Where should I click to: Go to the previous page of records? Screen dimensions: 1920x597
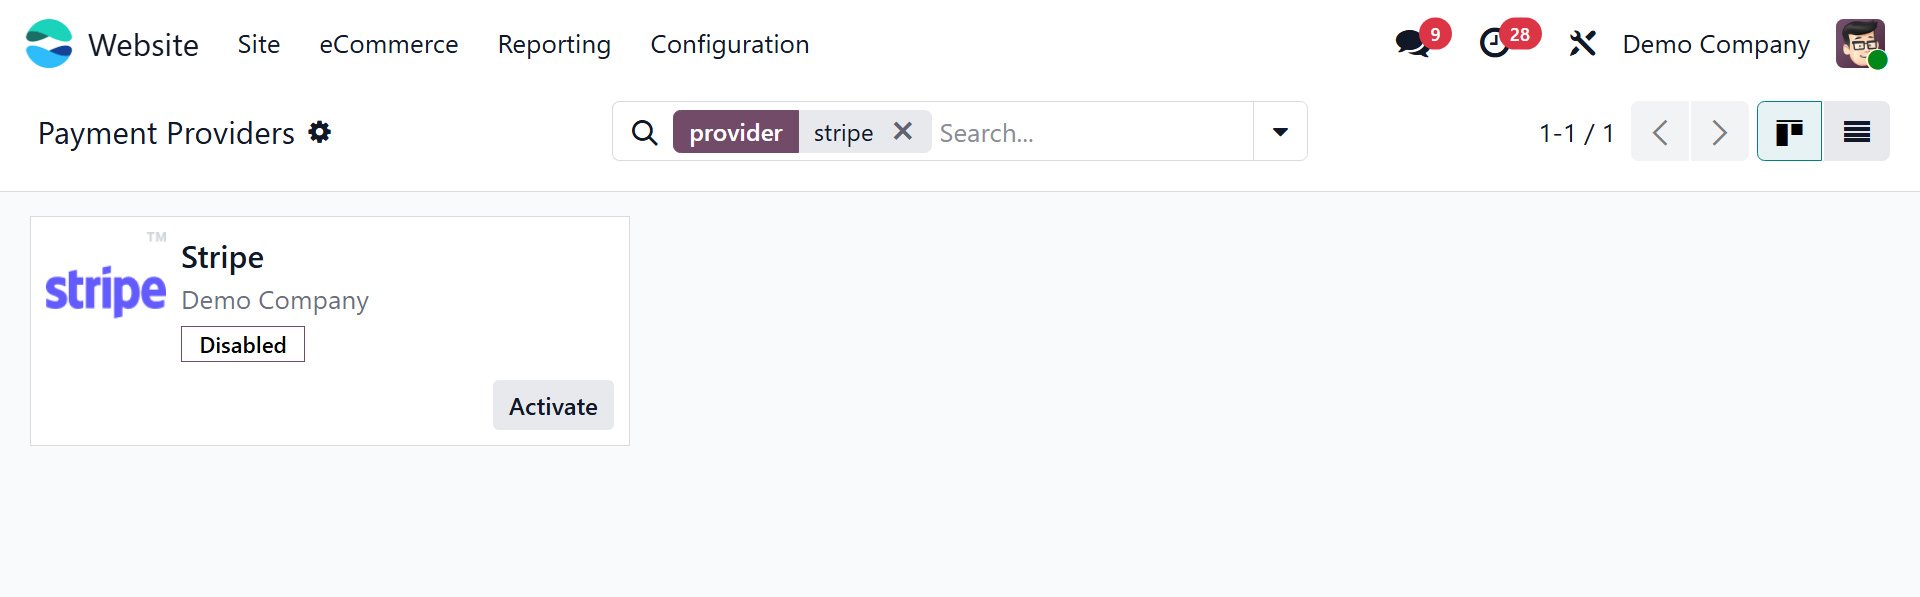[x=1660, y=131]
